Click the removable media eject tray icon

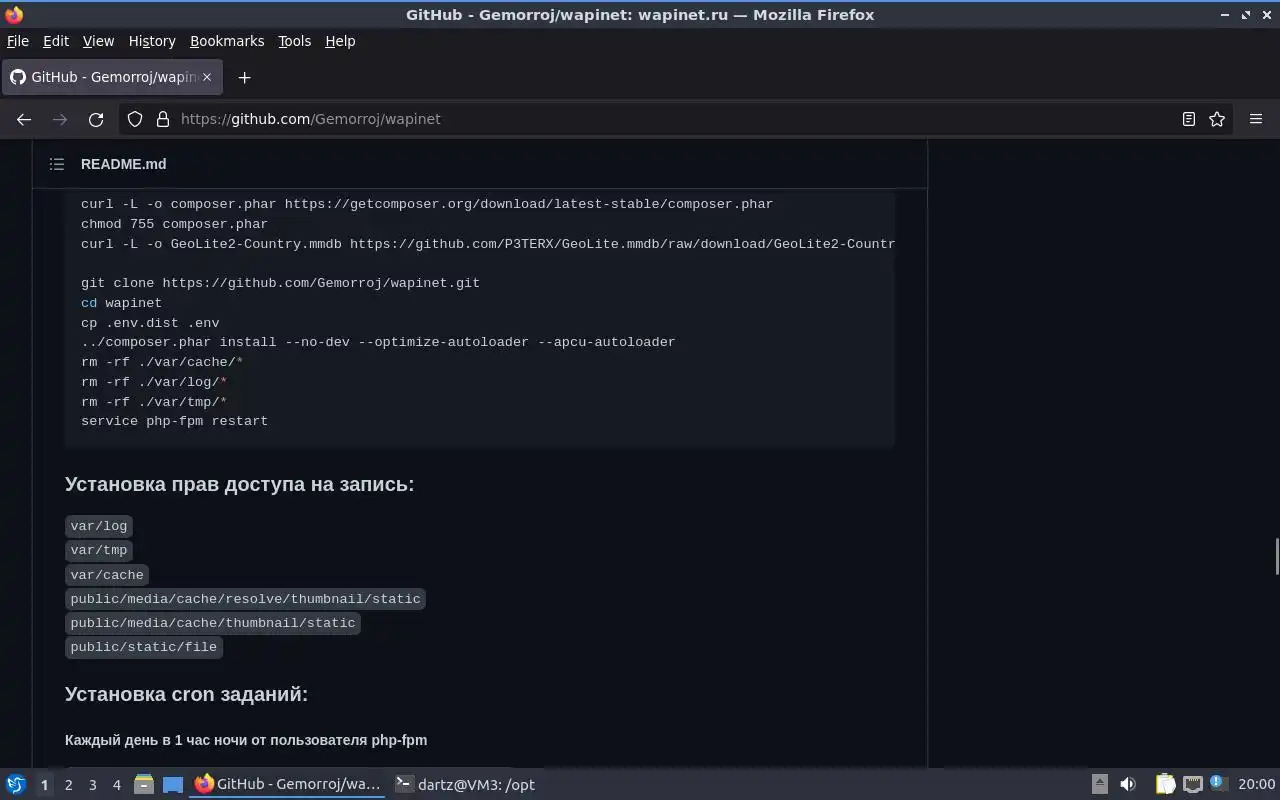coord(1099,785)
